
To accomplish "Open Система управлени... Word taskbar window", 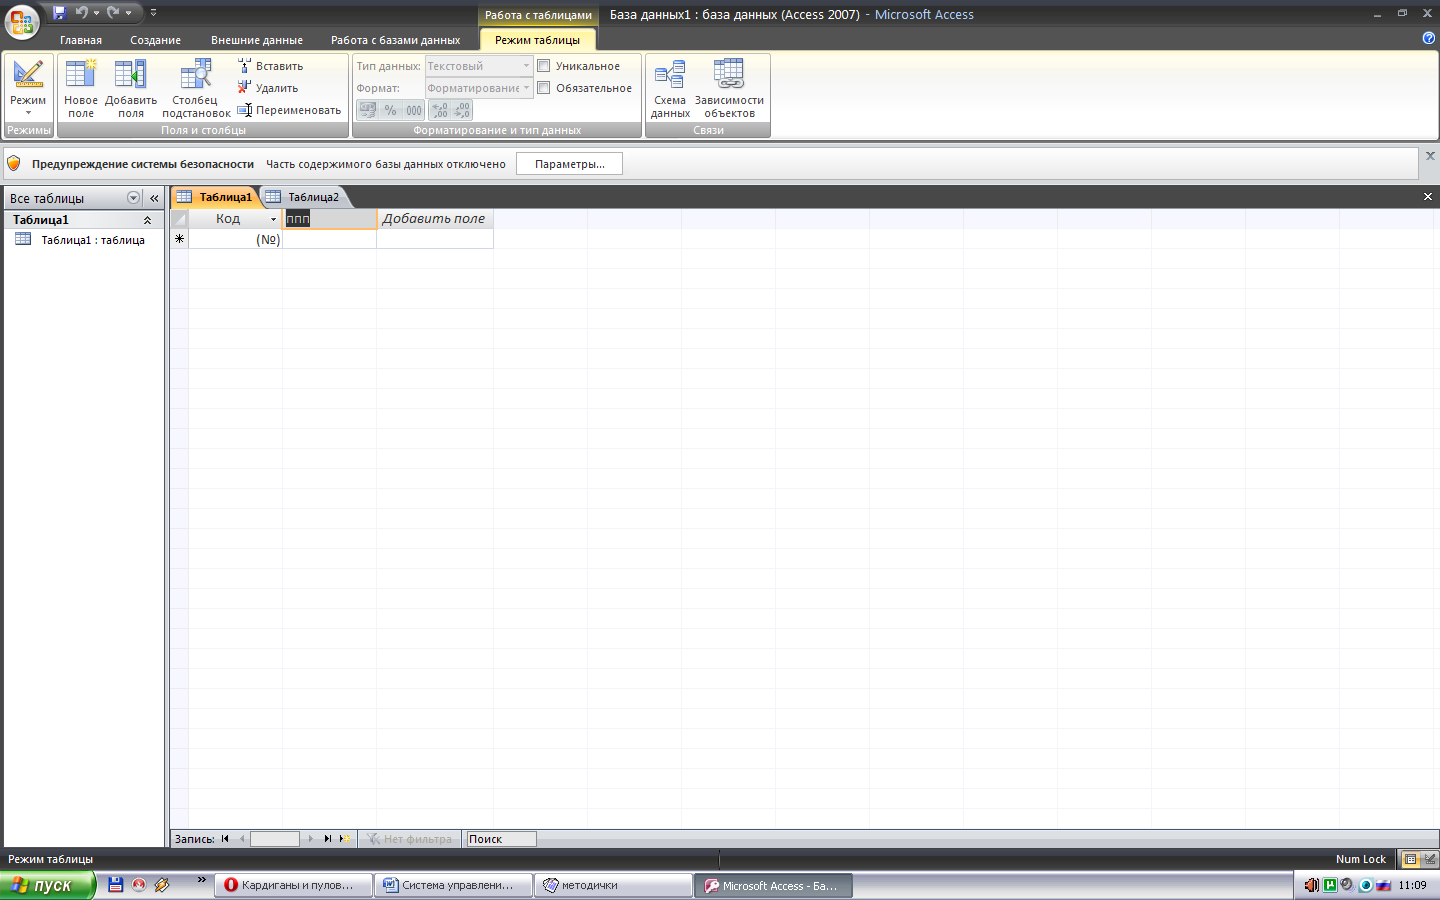I will [x=453, y=885].
